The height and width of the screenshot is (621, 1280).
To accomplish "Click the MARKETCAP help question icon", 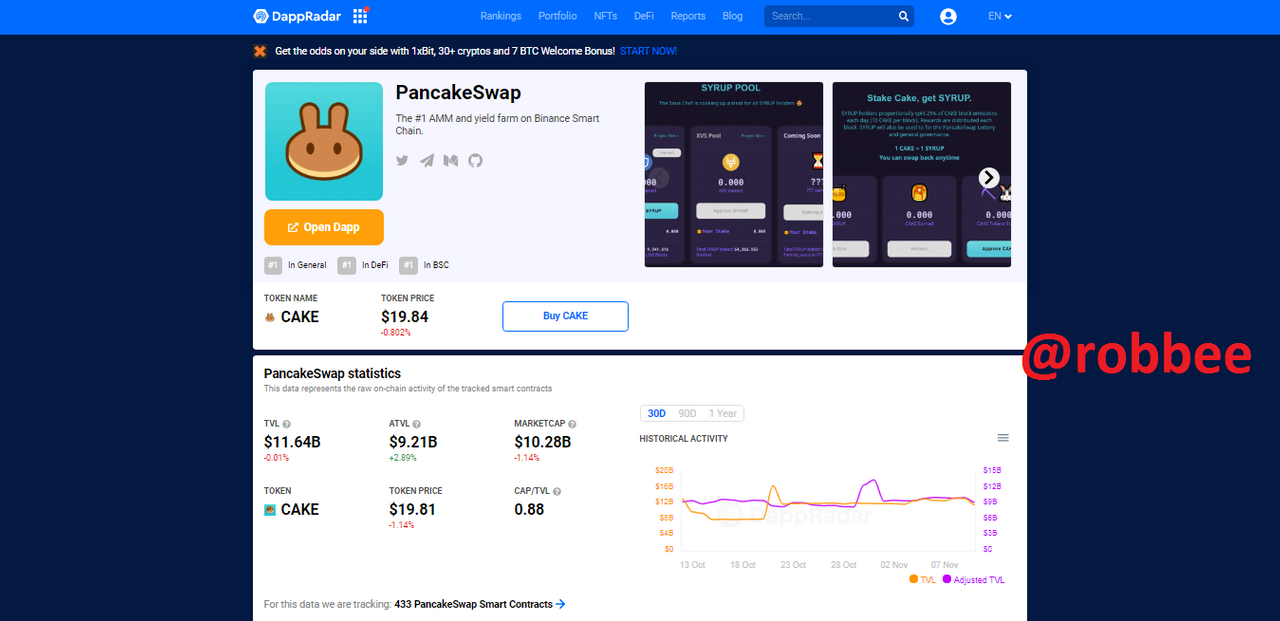I will pyautogui.click(x=572, y=424).
